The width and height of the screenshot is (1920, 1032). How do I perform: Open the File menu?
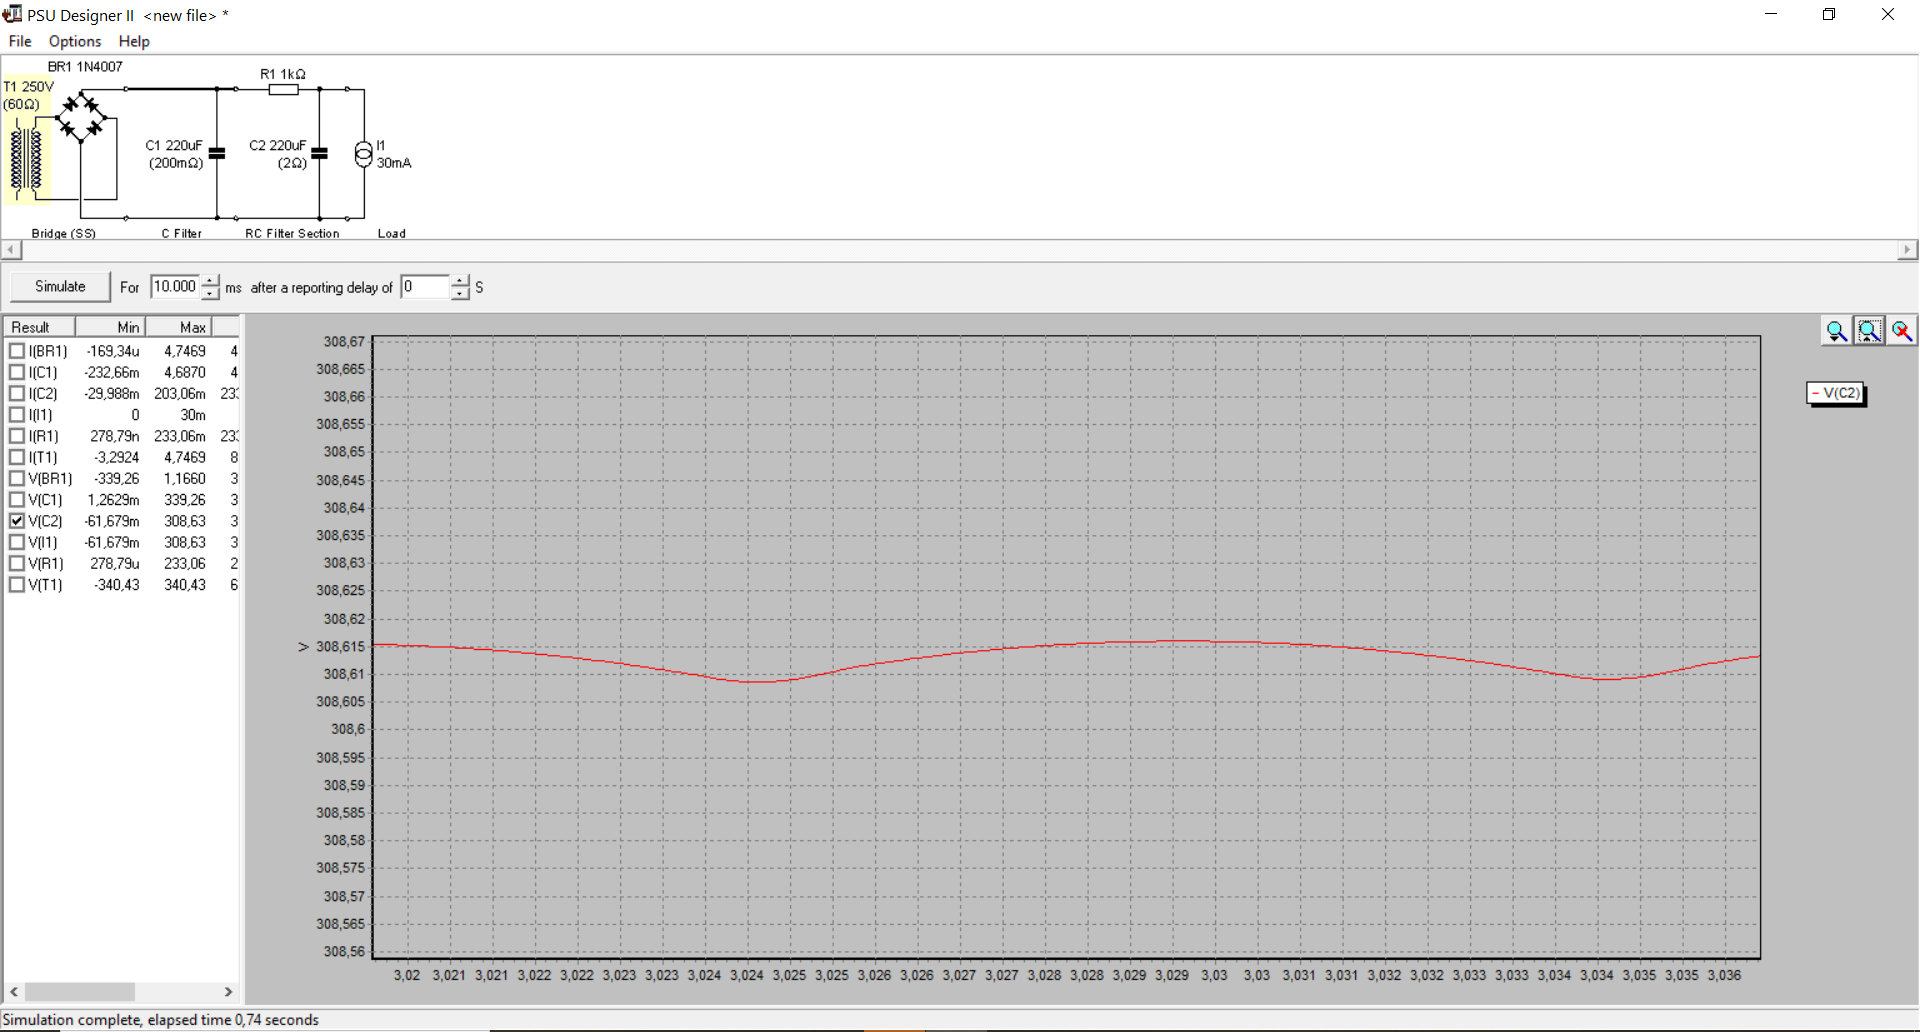coord(20,41)
